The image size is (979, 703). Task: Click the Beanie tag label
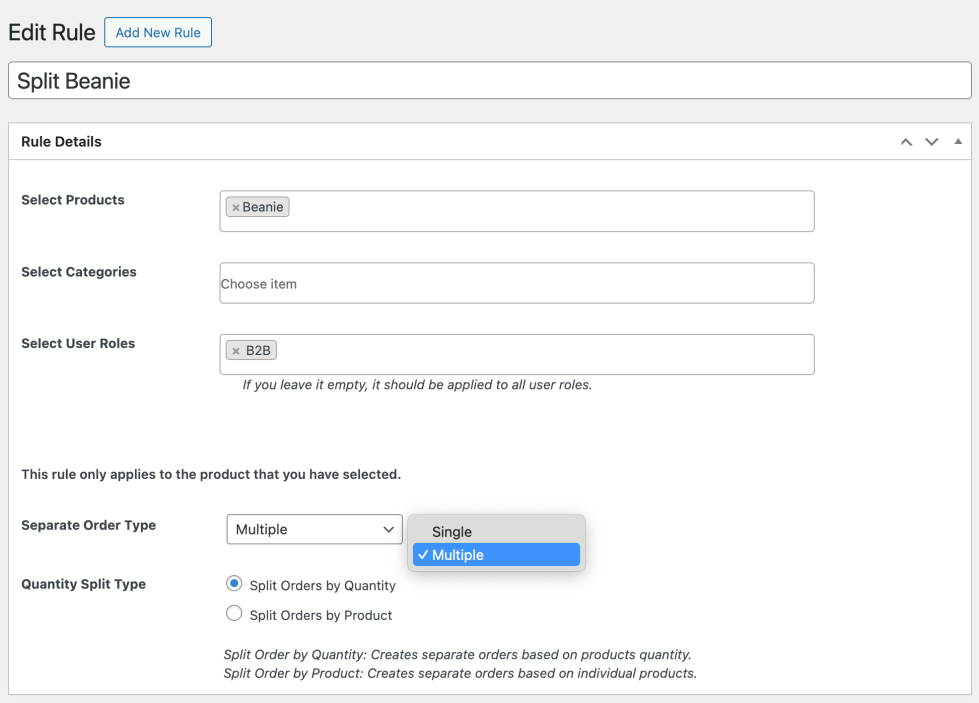(x=263, y=208)
